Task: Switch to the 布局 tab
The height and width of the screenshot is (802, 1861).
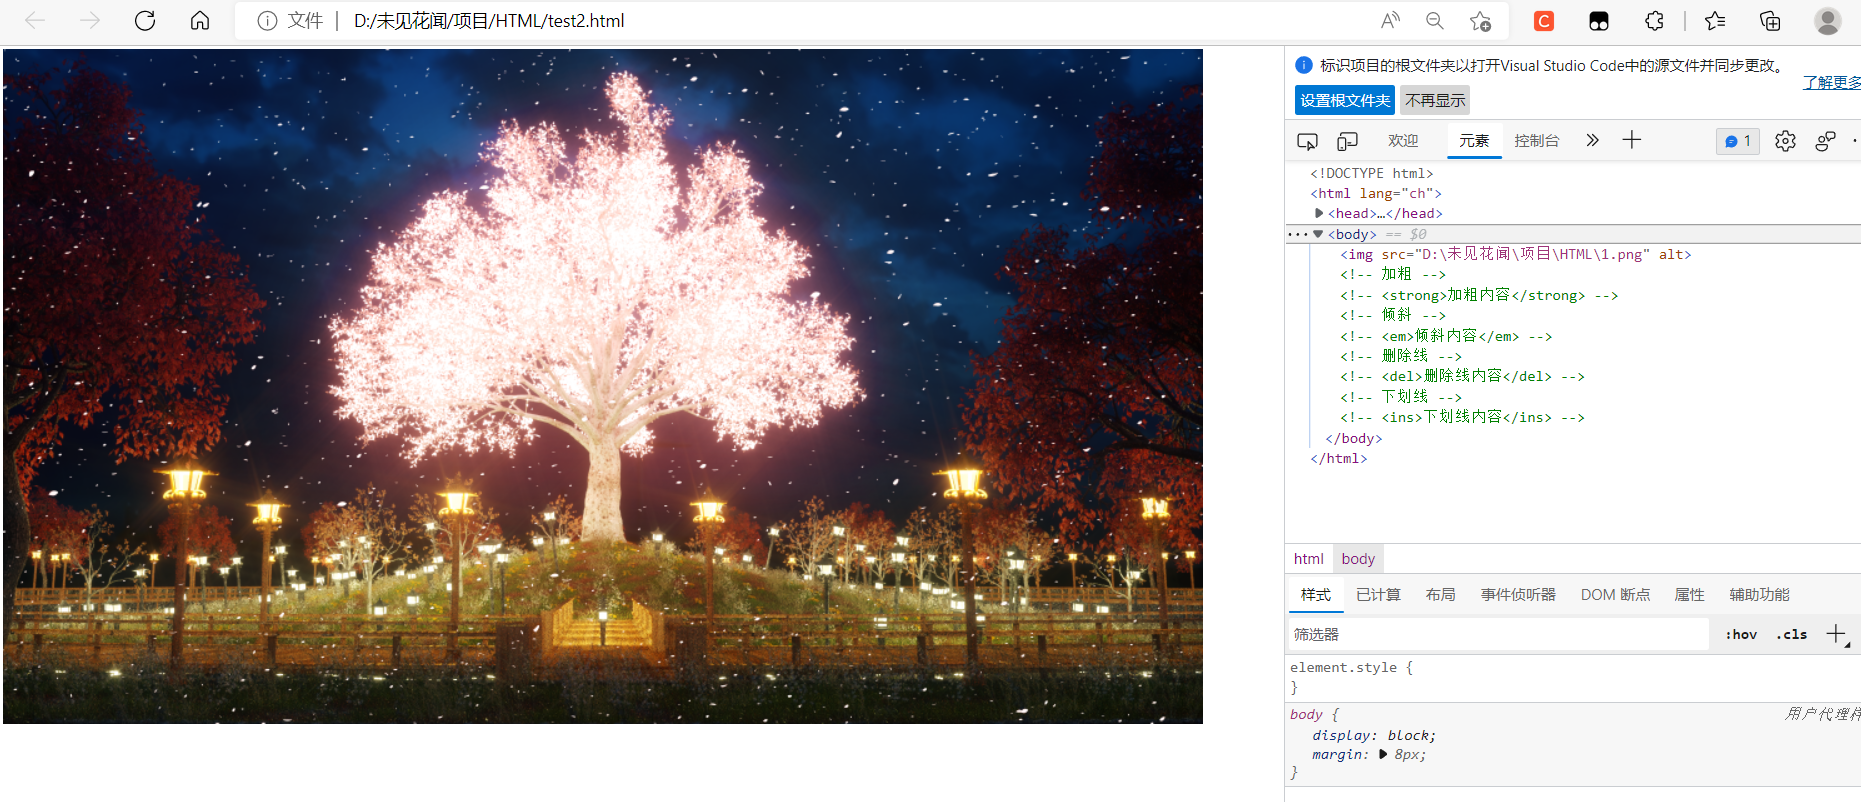Action: 1440,595
